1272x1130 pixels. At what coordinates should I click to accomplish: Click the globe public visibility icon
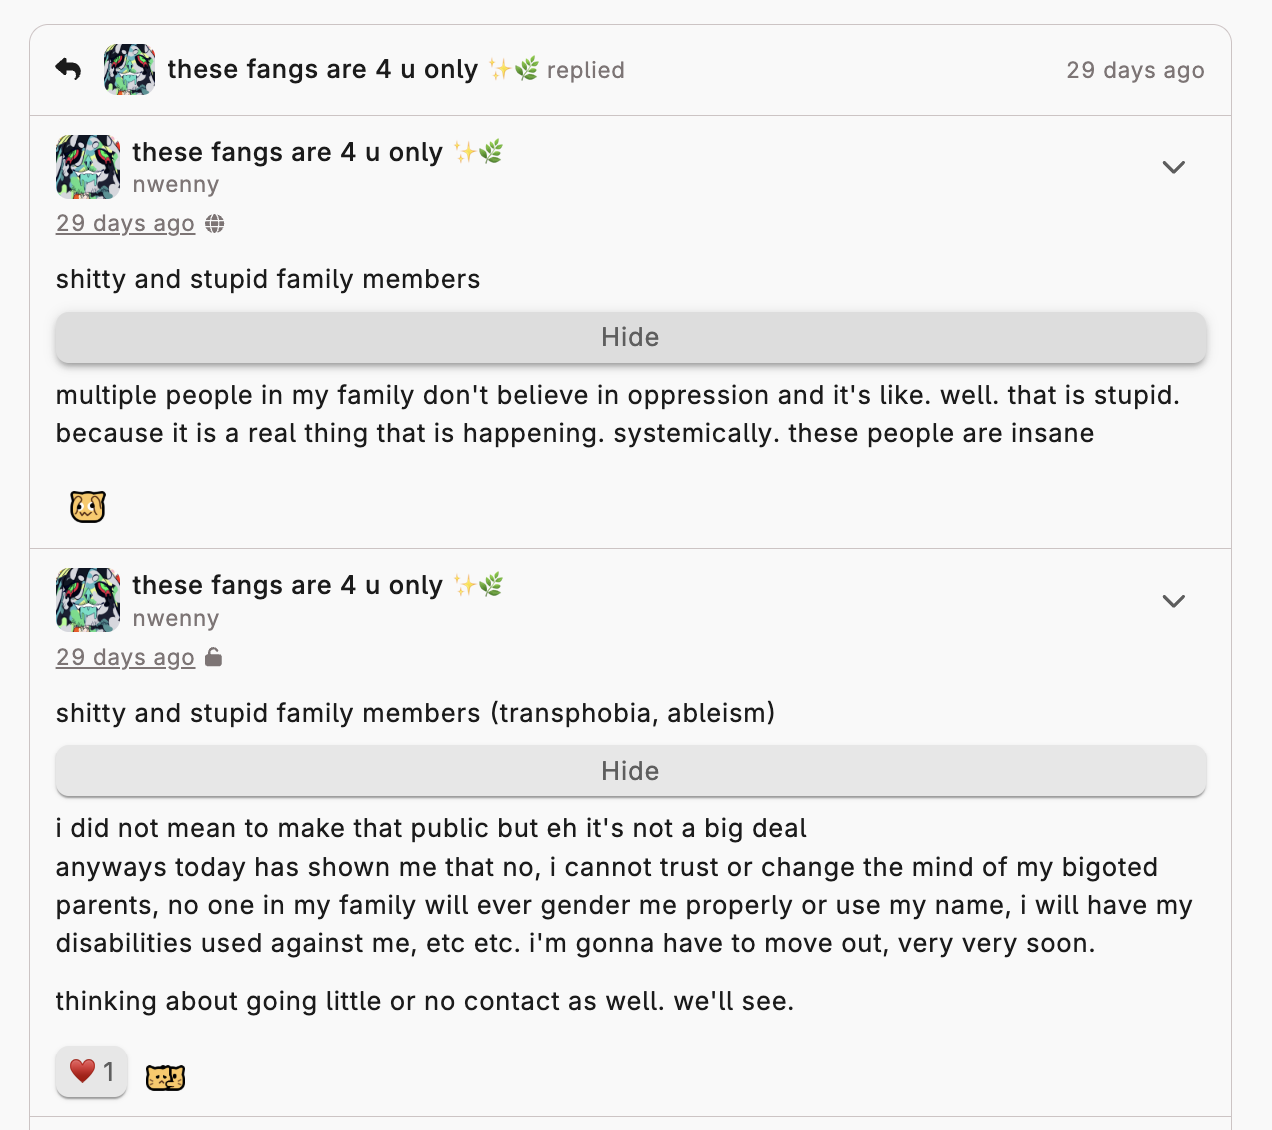click(x=215, y=224)
